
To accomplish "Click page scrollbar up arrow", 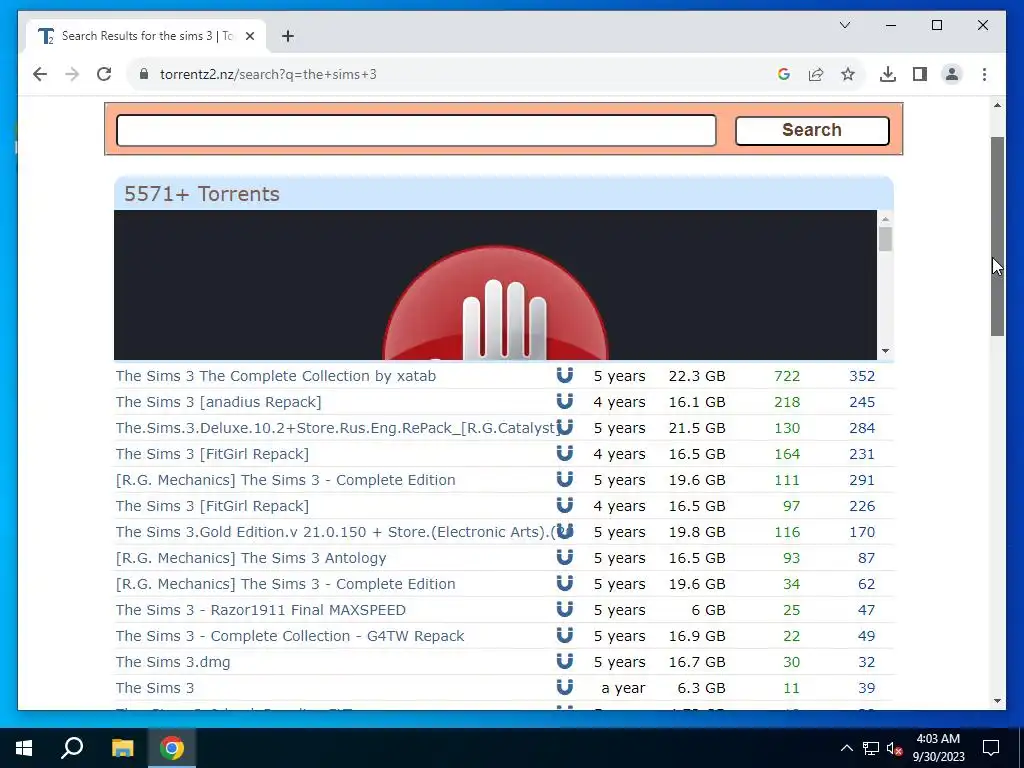I will [997, 105].
